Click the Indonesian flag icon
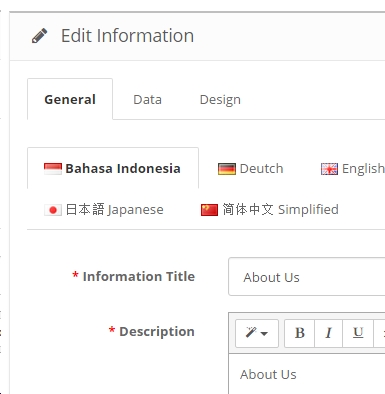The image size is (385, 394). pos(53,169)
